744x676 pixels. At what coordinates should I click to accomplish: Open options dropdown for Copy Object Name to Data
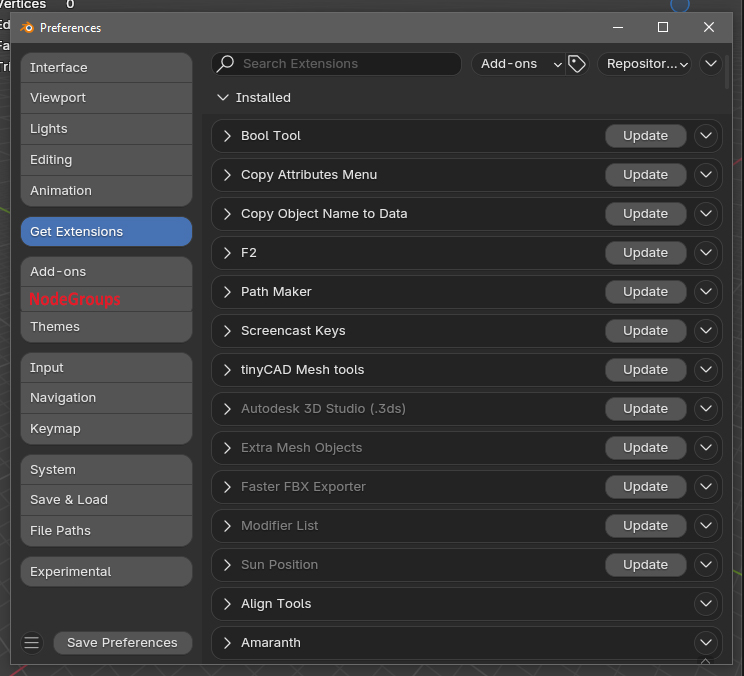point(706,213)
